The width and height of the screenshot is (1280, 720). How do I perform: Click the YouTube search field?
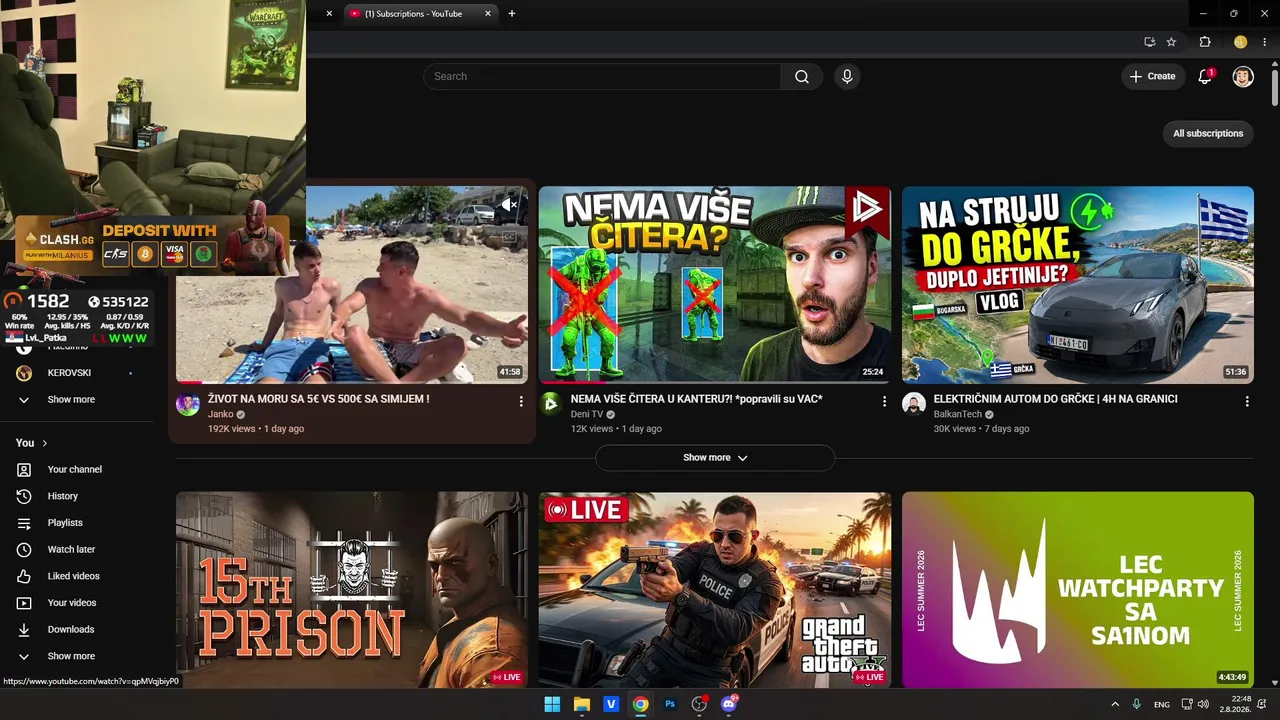603,76
